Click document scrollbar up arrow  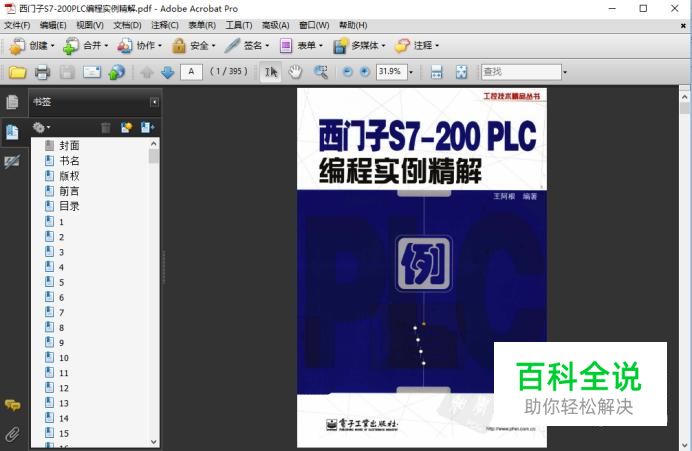coord(684,97)
